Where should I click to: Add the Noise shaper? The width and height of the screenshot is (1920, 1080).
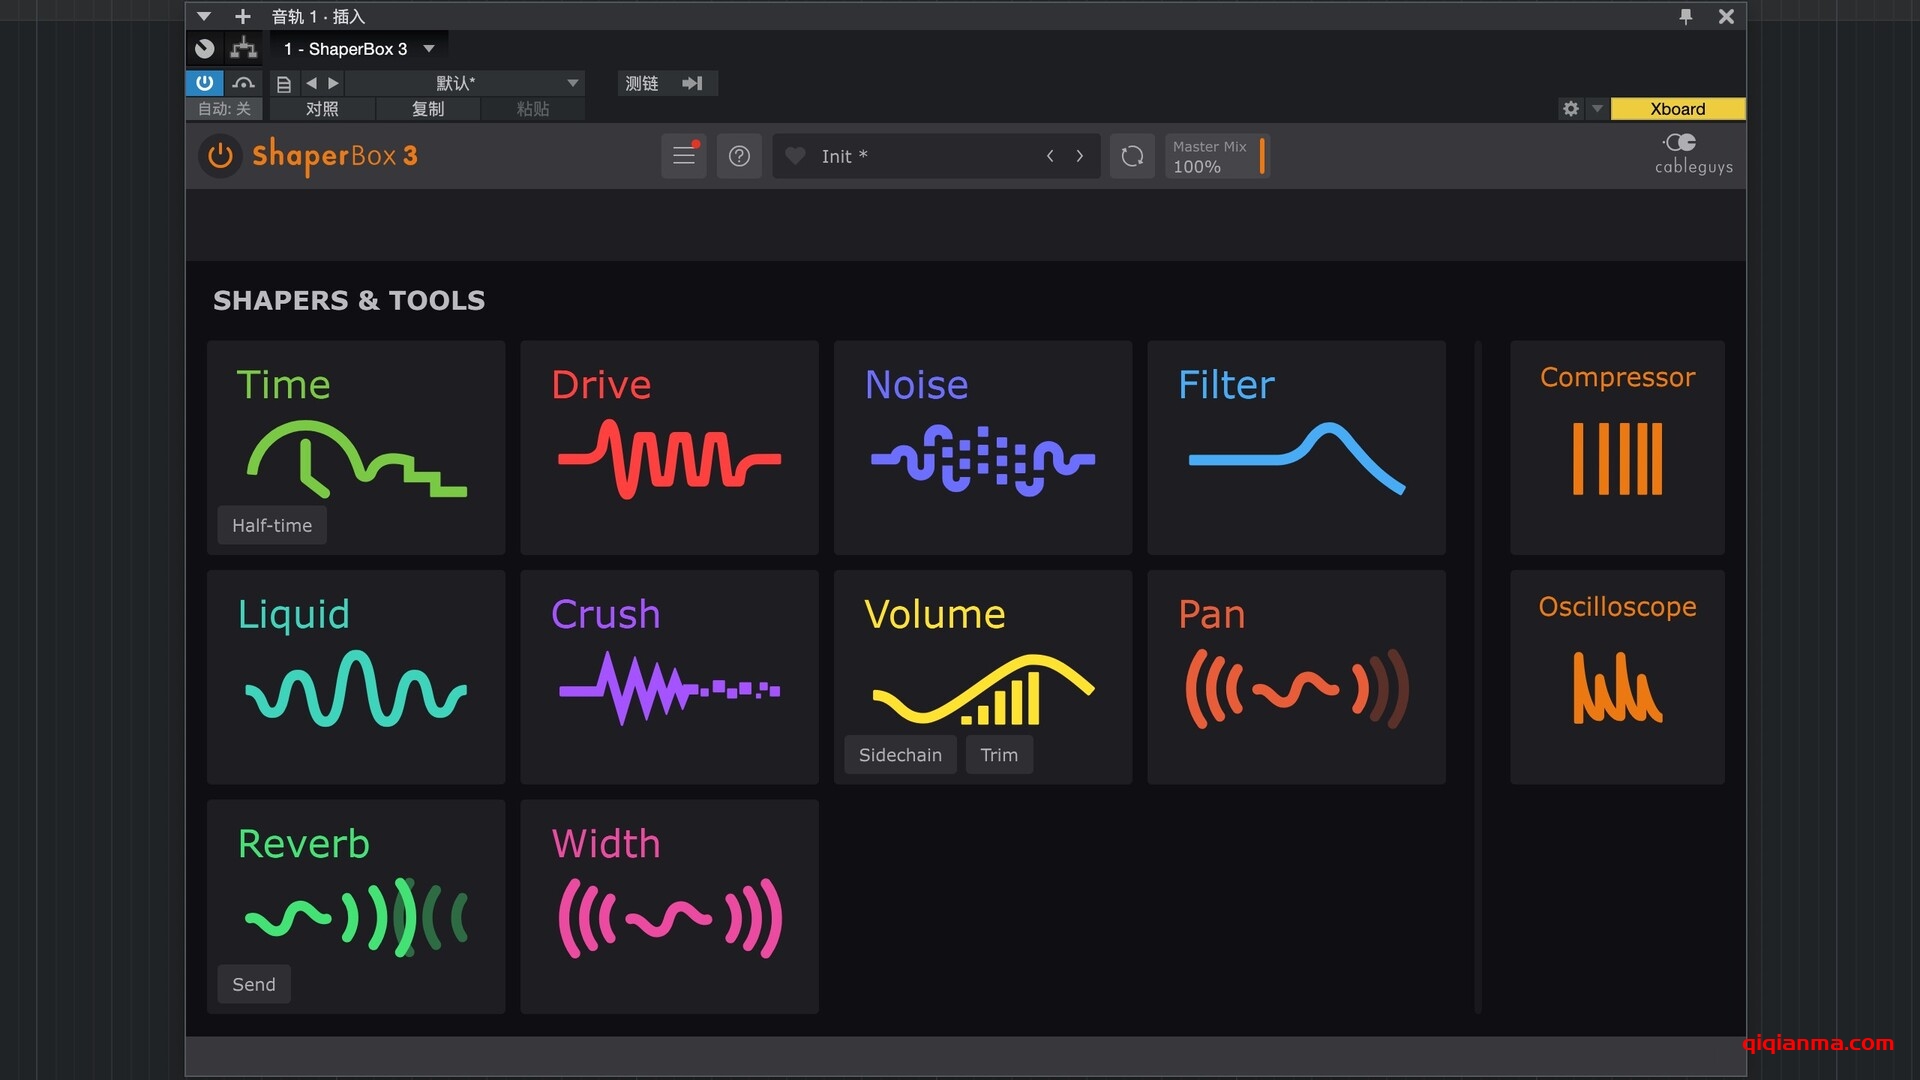point(983,447)
